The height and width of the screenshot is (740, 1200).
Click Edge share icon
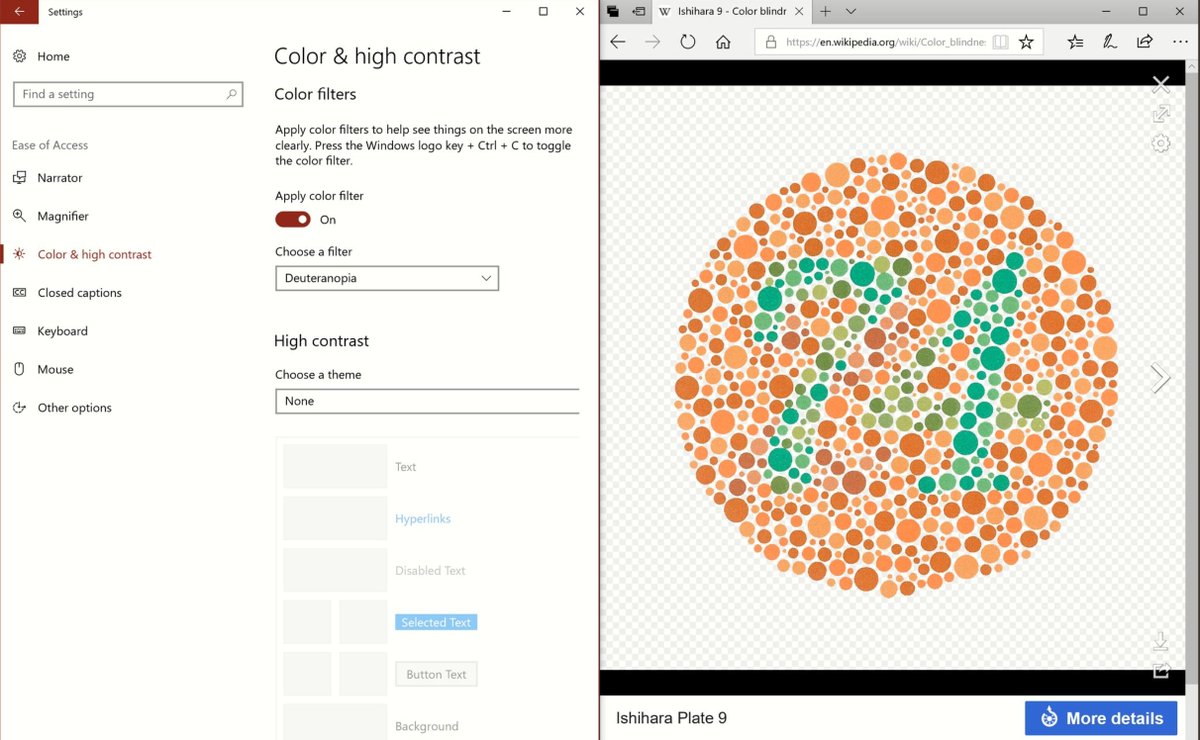[x=1145, y=42]
